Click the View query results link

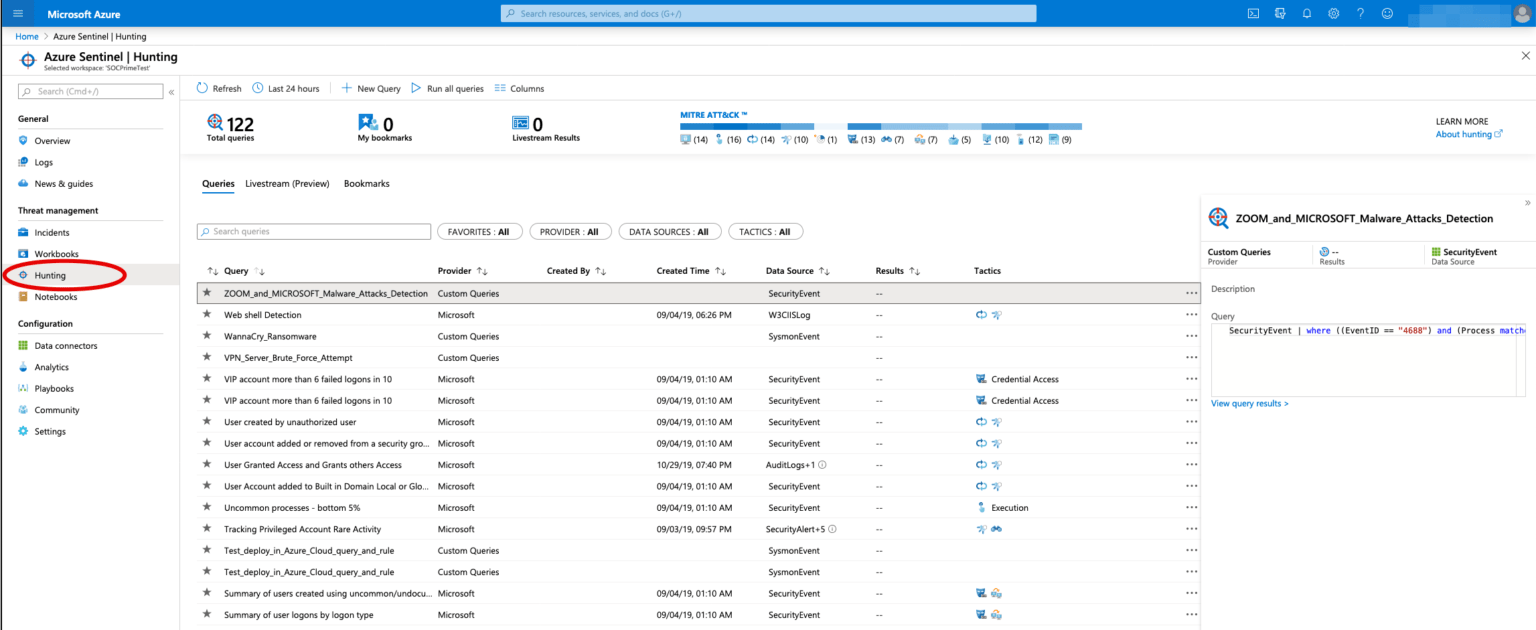(x=1248, y=403)
